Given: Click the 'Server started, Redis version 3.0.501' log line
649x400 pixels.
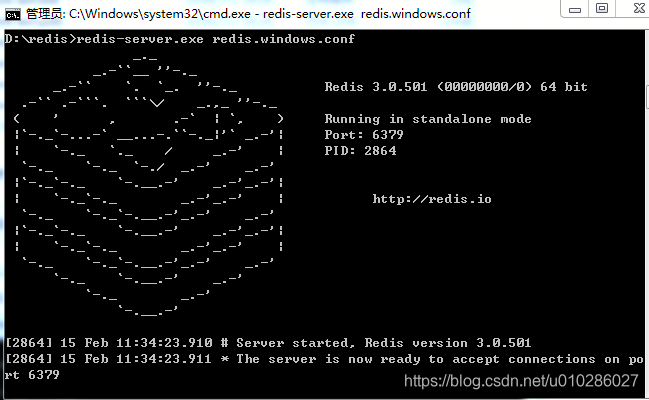Looking at the screenshot, I should coord(268,343).
